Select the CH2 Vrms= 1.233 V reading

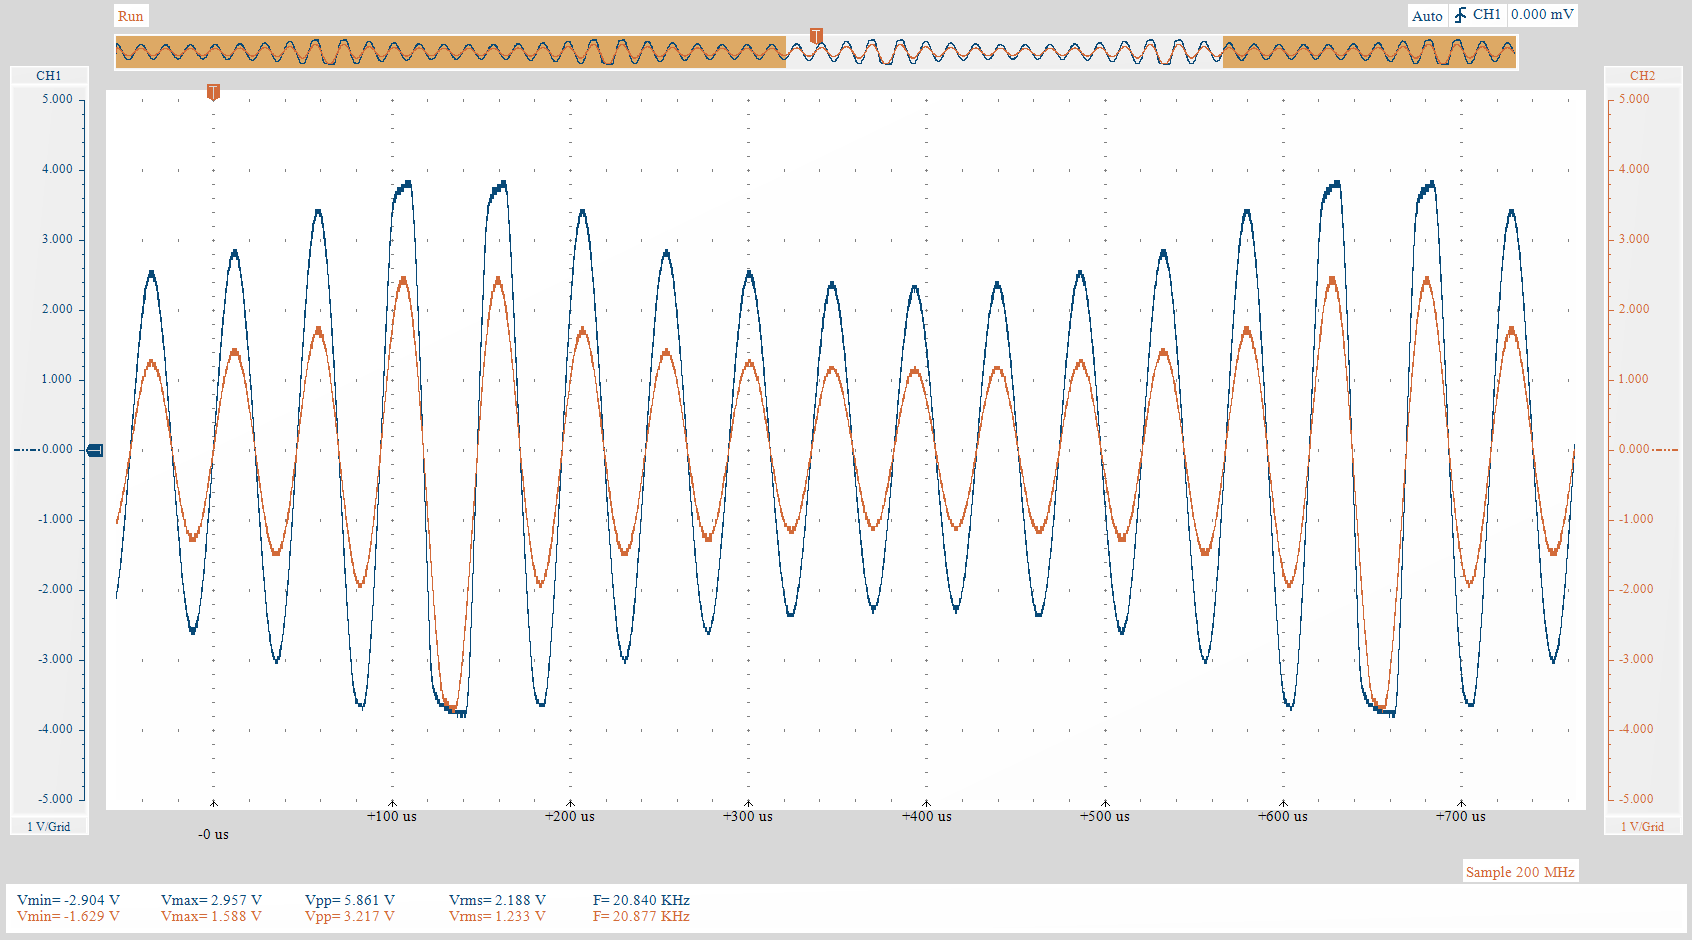497,916
